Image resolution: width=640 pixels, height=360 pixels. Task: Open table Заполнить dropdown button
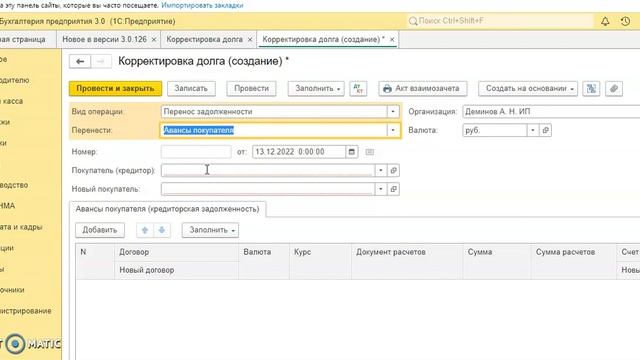pyautogui.click(x=211, y=230)
